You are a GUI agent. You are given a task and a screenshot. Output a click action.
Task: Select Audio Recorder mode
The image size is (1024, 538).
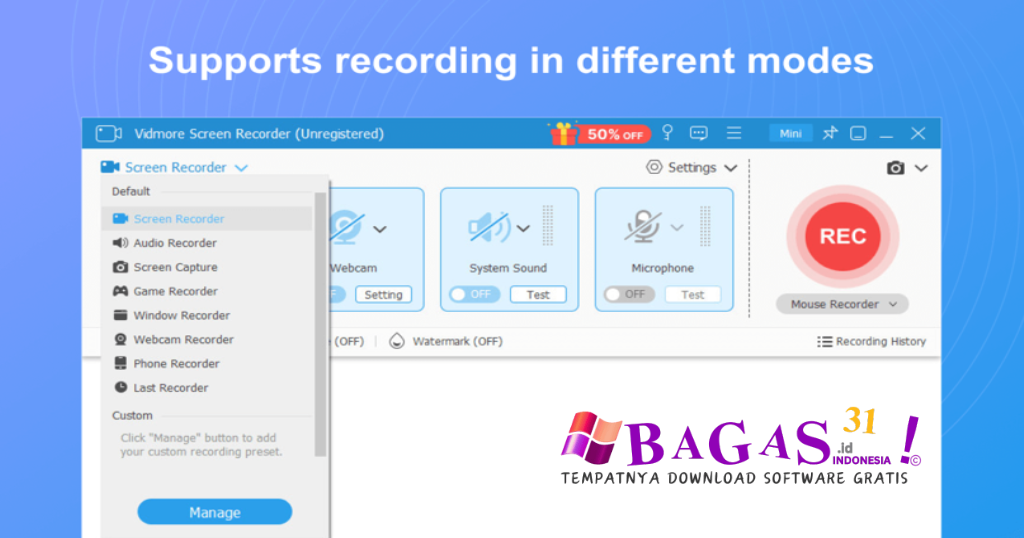pyautogui.click(x=207, y=243)
